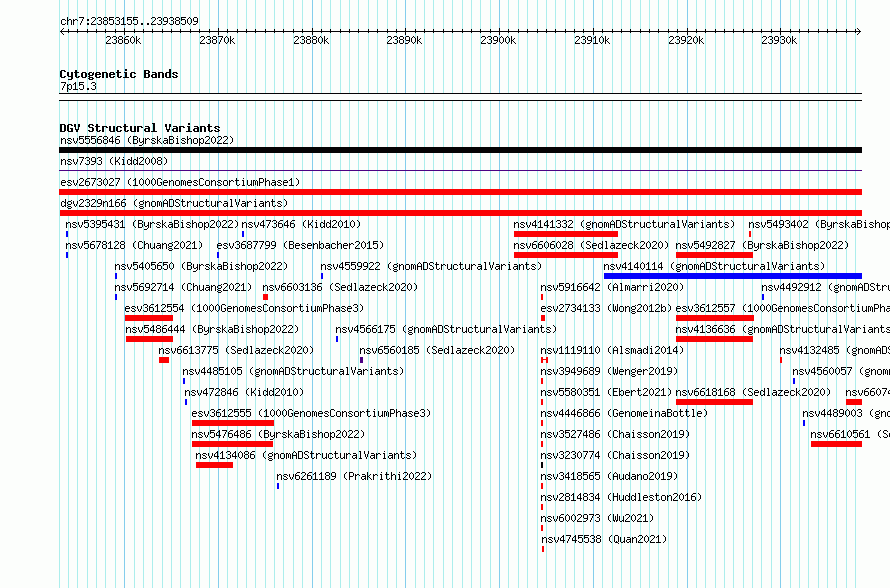This screenshot has height=588, width=890.
Task: Click the 23900k ruler position
Action: [498, 40]
